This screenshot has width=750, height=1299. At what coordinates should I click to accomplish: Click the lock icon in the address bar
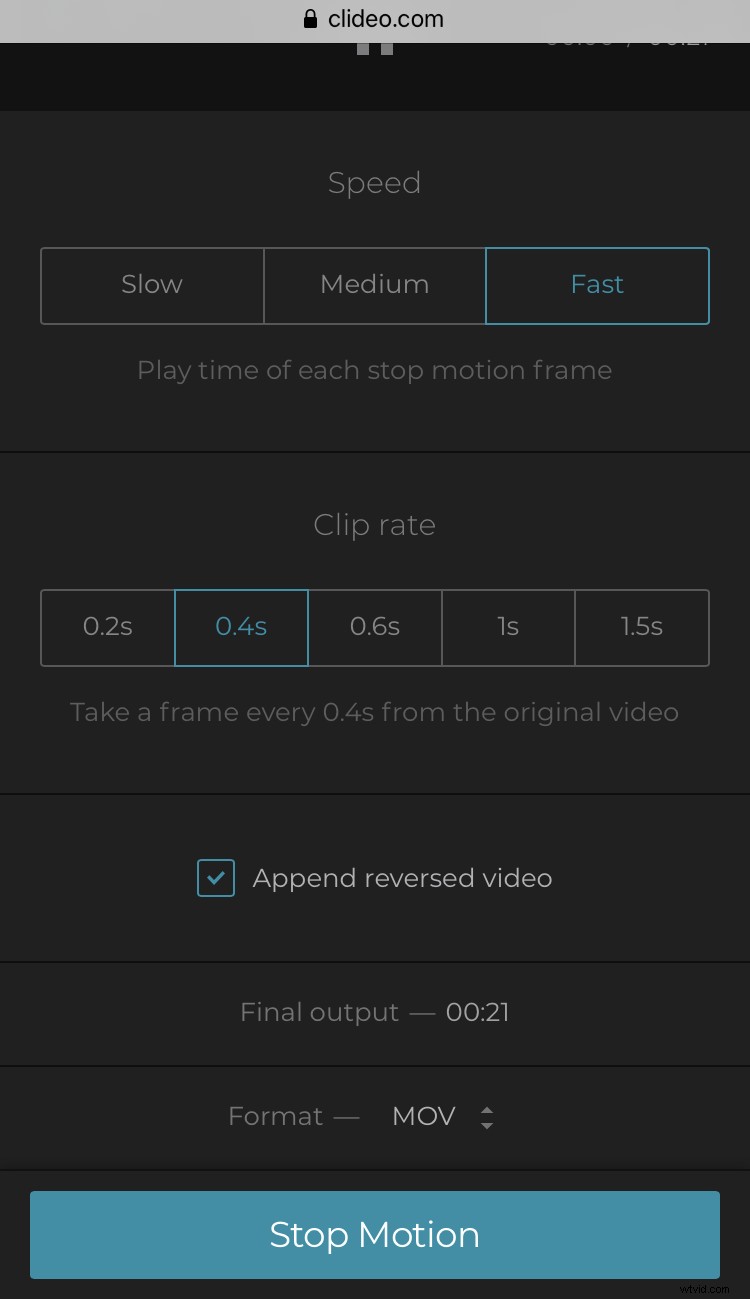pos(308,18)
